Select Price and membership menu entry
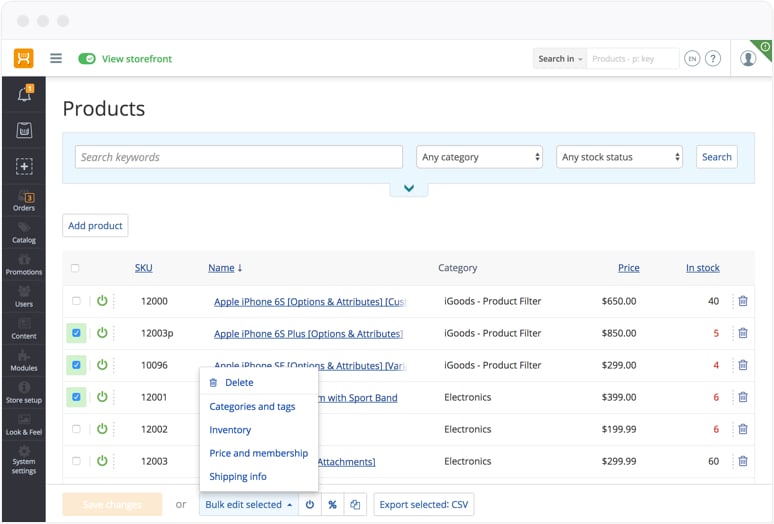Screen dimensions: 774x524 click(x=258, y=453)
